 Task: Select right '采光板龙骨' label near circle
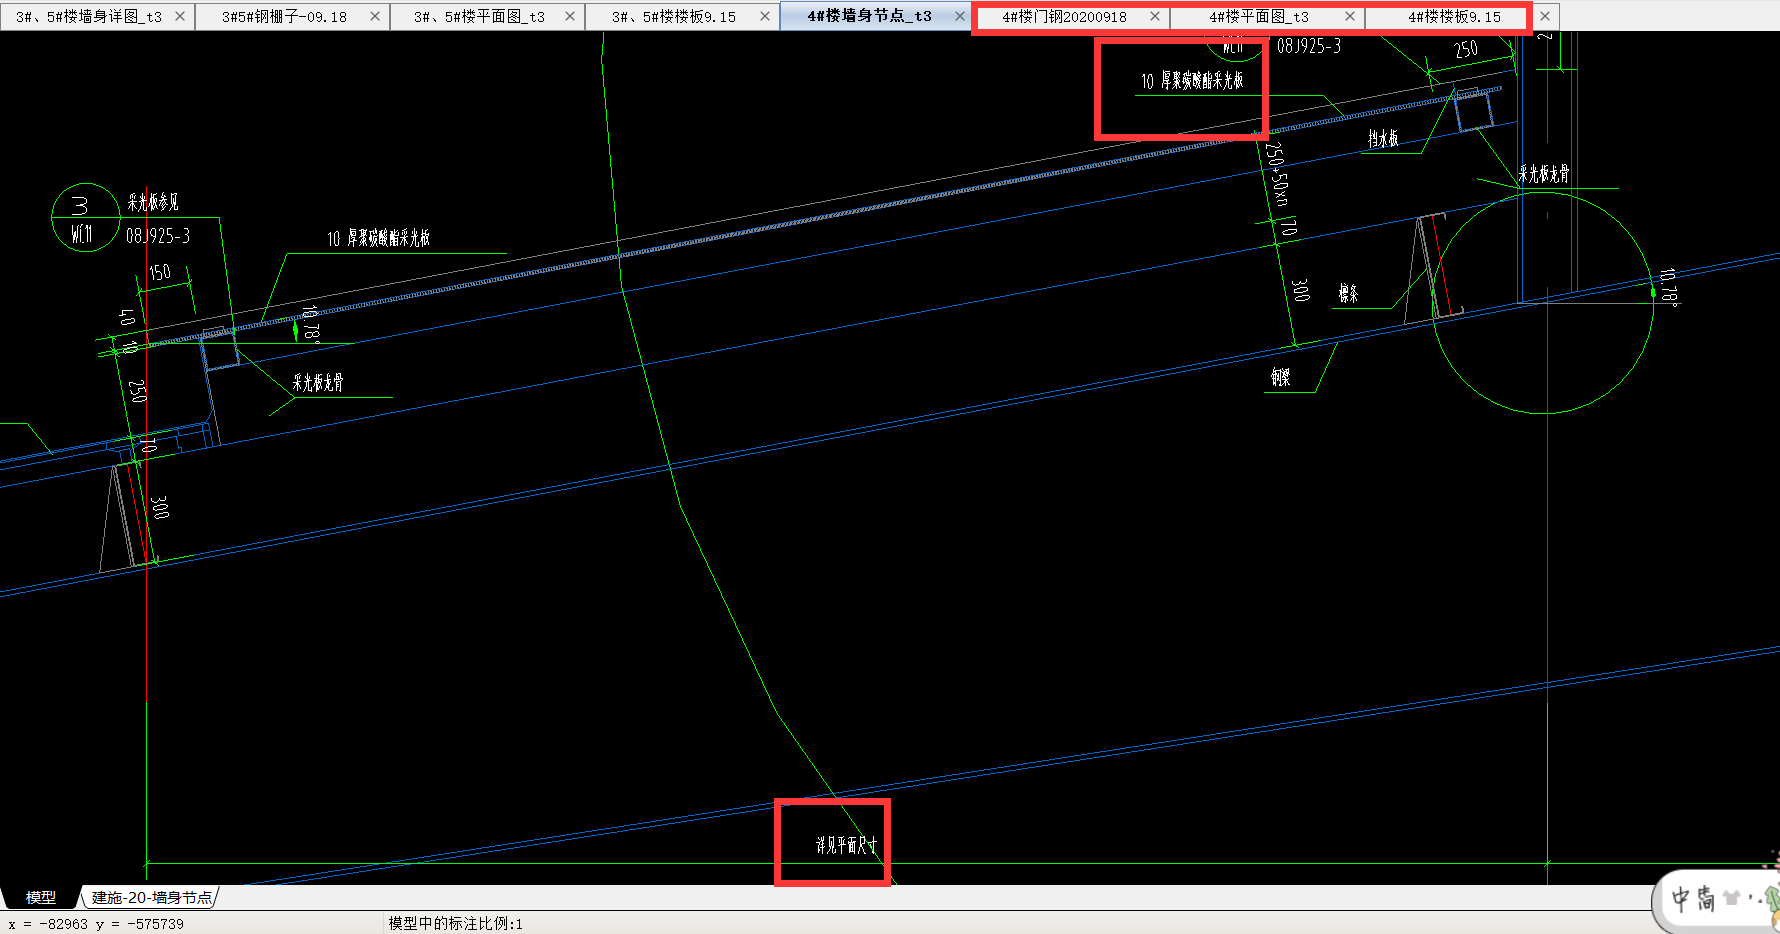coord(1544,174)
